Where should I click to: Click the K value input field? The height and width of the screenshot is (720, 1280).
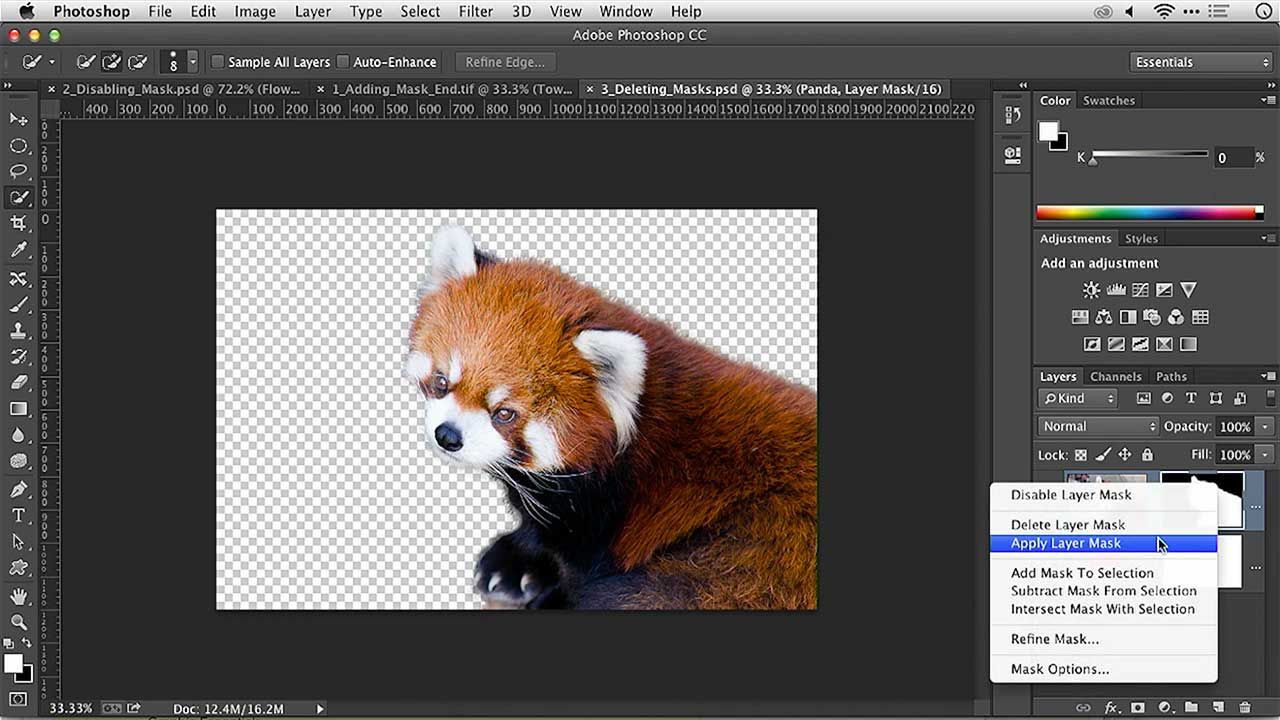coord(1231,158)
